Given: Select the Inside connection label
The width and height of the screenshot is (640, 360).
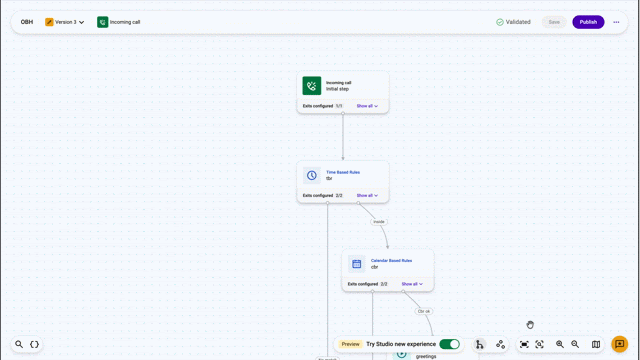Looking at the screenshot, I should coord(379,222).
